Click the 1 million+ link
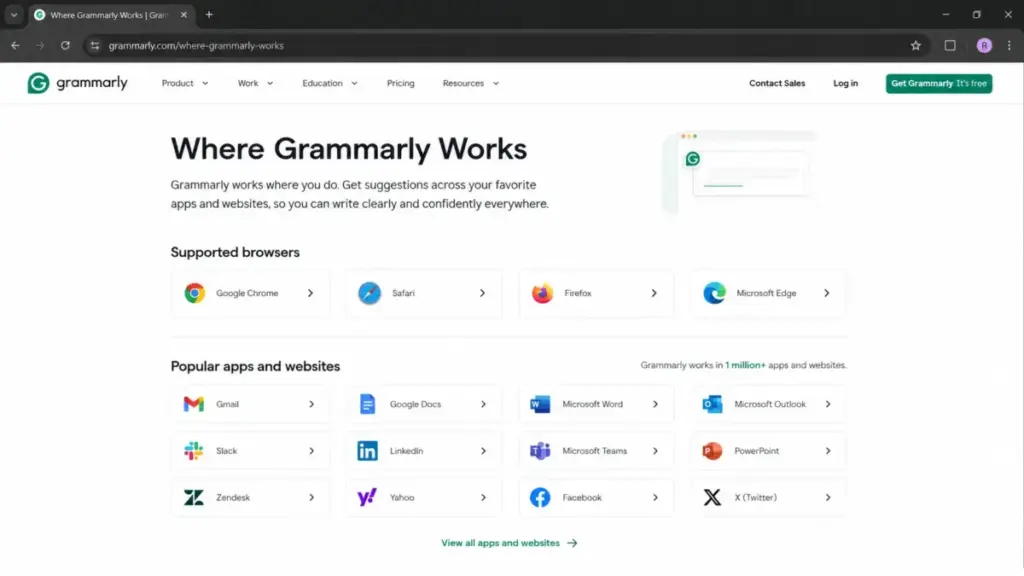The height and width of the screenshot is (576, 1024). click(x=744, y=365)
